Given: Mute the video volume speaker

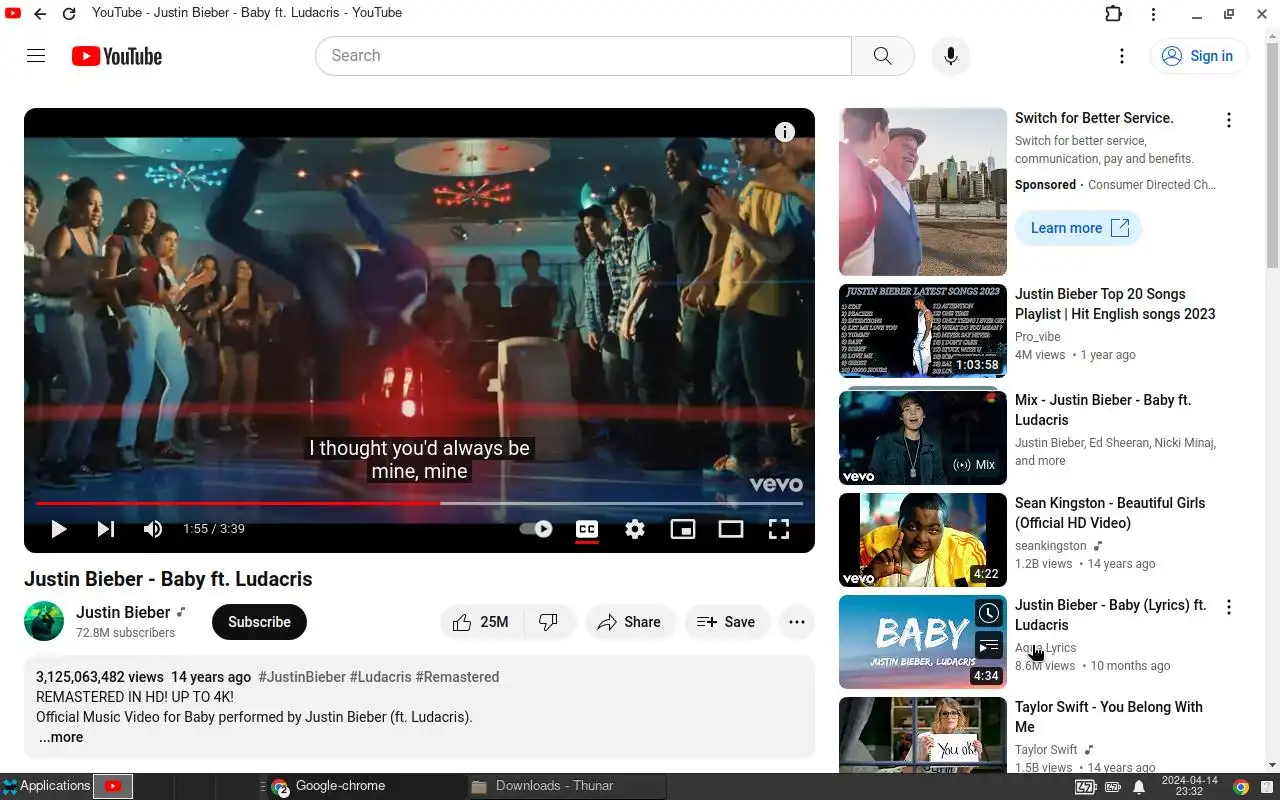Looking at the screenshot, I should [x=153, y=529].
